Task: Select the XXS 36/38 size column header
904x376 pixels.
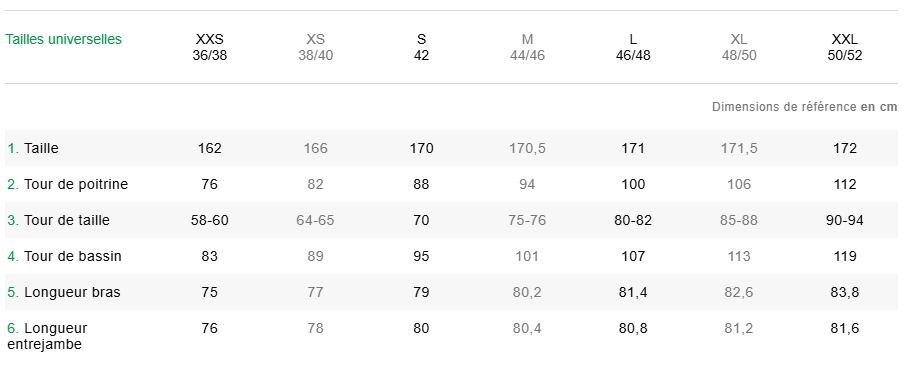Action: coord(210,47)
